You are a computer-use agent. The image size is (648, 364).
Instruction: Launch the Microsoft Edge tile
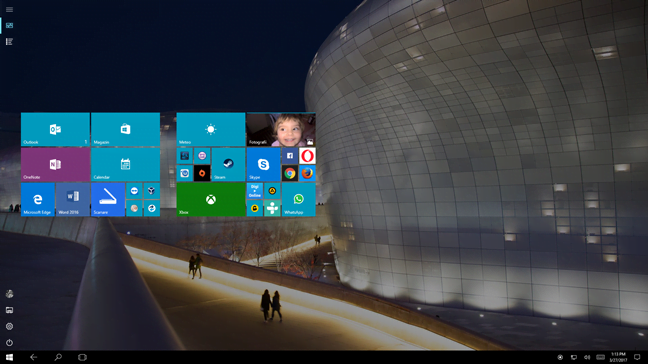tap(38, 200)
